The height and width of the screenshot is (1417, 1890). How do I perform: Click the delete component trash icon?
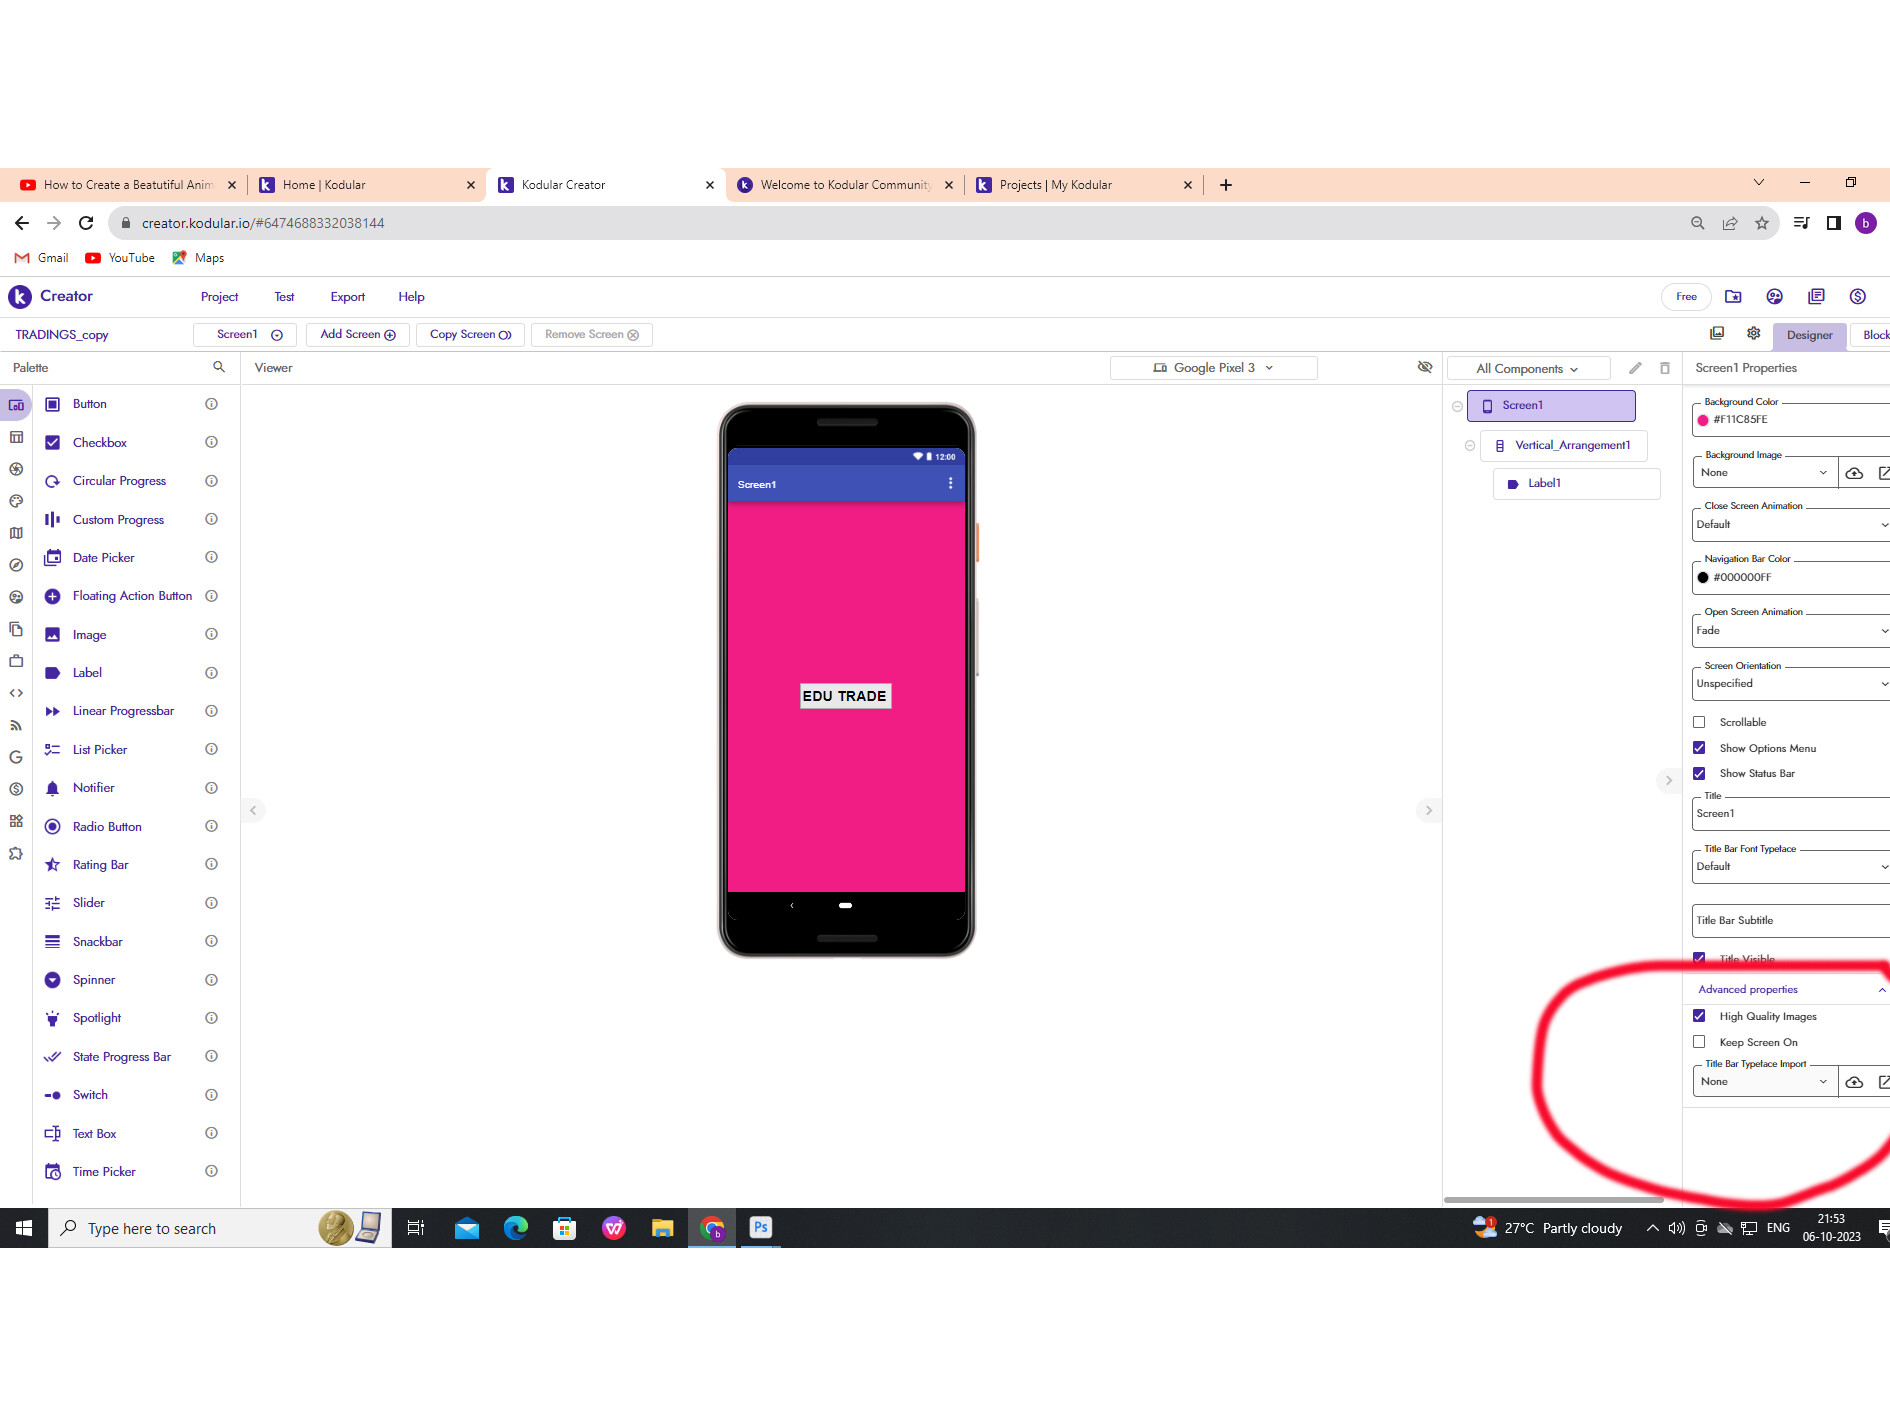click(x=1665, y=368)
